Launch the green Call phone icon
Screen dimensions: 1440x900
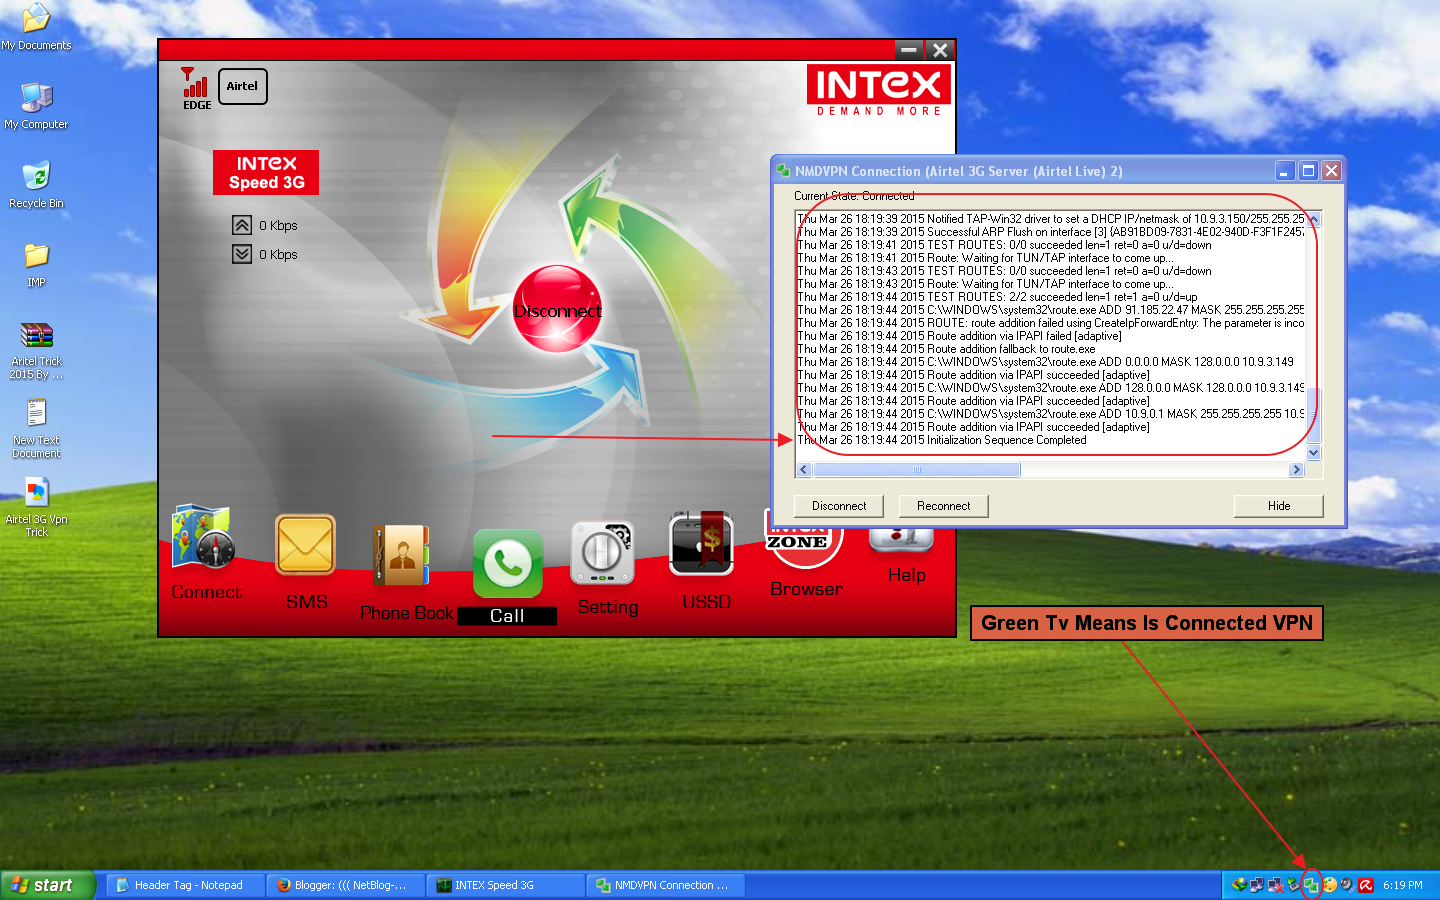(x=507, y=563)
